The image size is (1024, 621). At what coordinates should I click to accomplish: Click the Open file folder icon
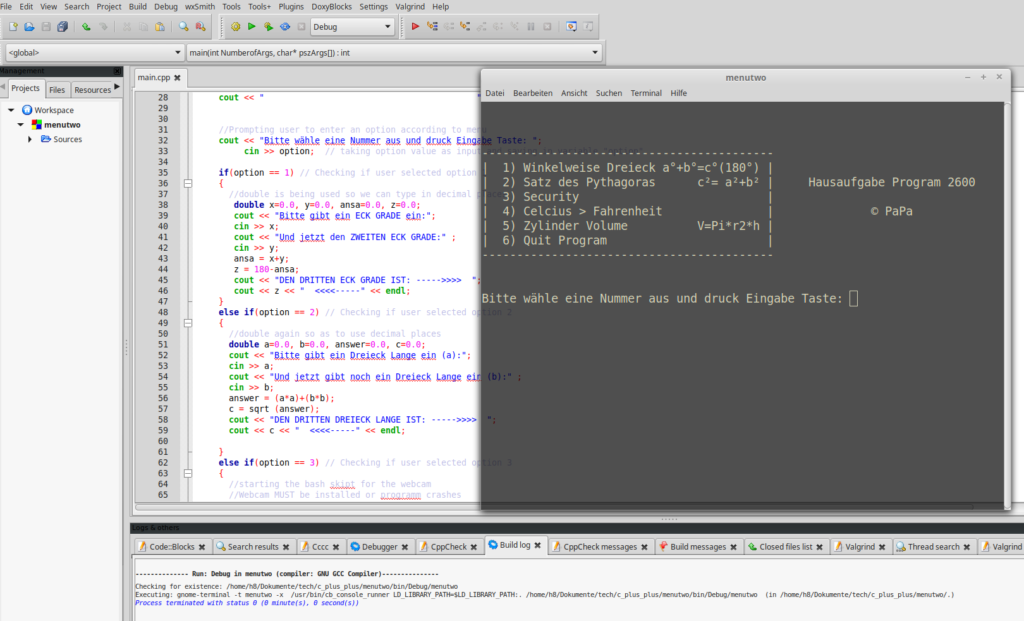pos(30,27)
